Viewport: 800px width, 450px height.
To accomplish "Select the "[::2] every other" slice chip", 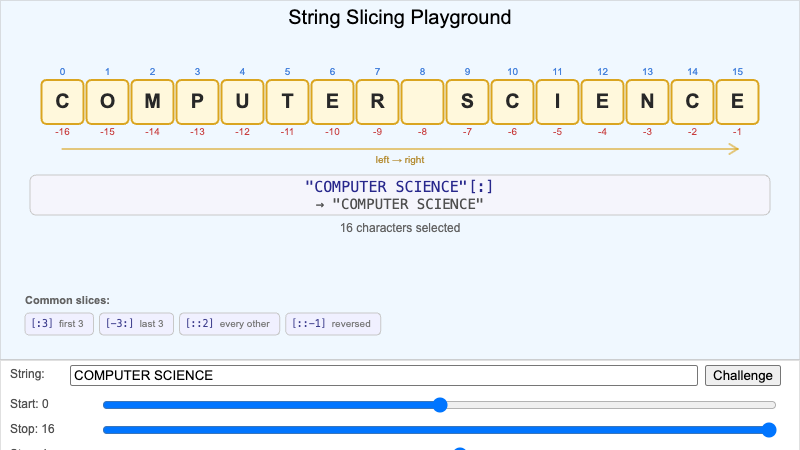I will point(230,324).
